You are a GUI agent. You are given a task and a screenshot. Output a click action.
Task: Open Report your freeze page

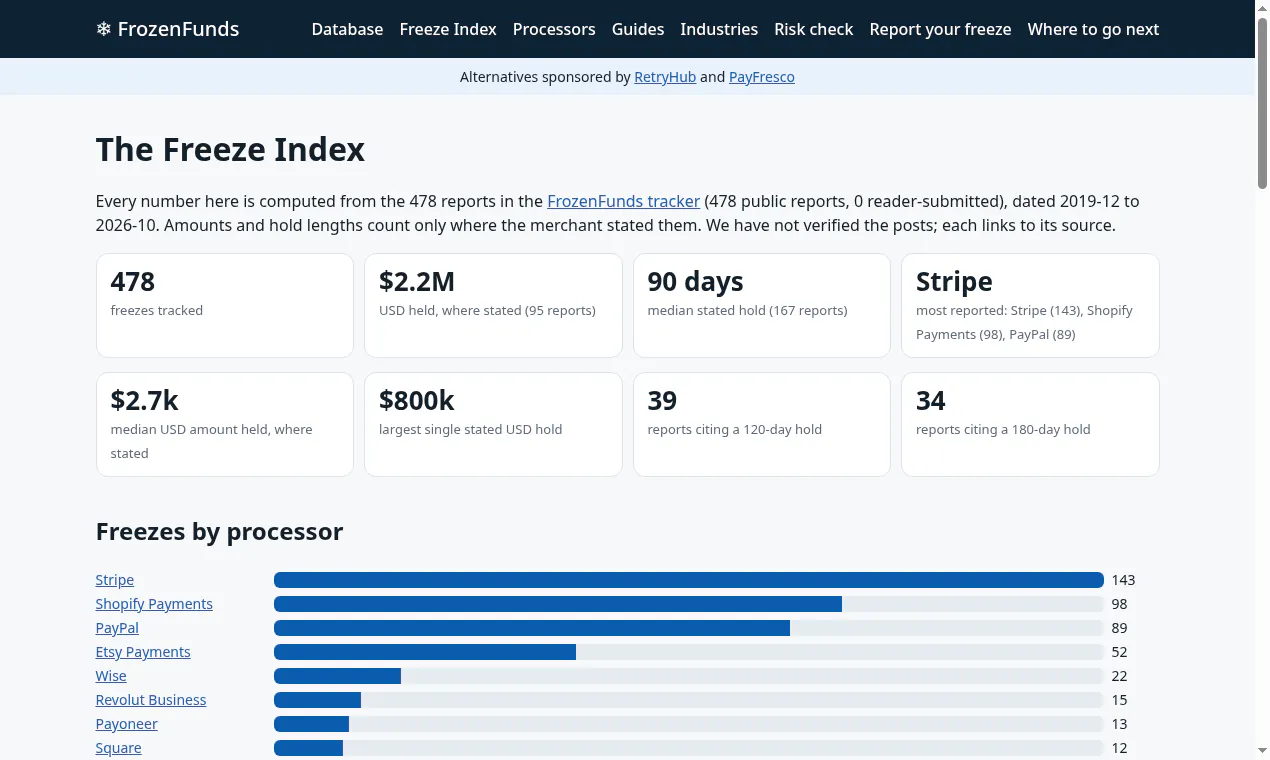click(x=940, y=29)
